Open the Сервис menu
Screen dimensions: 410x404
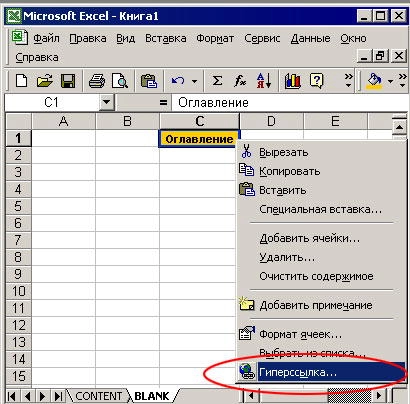pyautogui.click(x=262, y=39)
